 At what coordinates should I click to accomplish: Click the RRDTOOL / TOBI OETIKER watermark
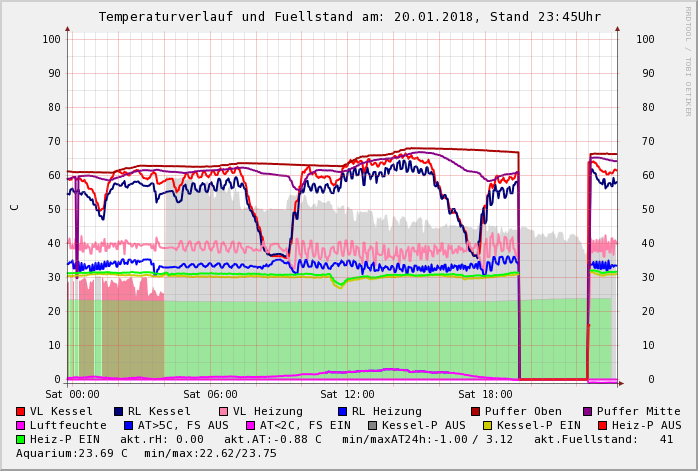pos(688,60)
